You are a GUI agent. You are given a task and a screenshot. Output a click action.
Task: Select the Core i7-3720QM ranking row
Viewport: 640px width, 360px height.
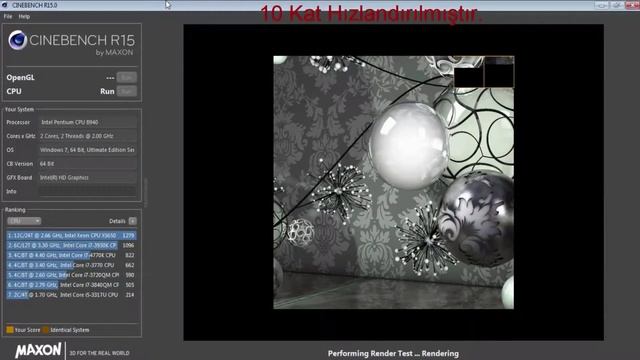coord(71,275)
